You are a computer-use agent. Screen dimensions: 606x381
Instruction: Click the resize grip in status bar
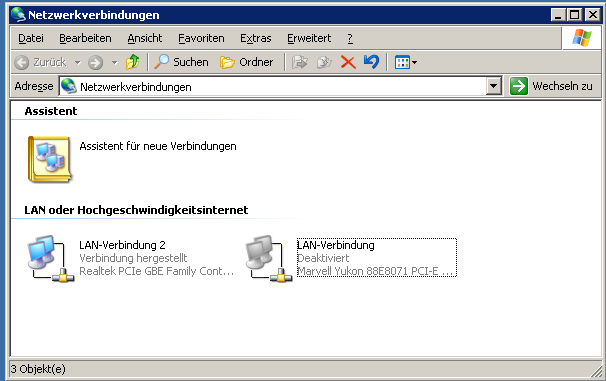[597, 372]
